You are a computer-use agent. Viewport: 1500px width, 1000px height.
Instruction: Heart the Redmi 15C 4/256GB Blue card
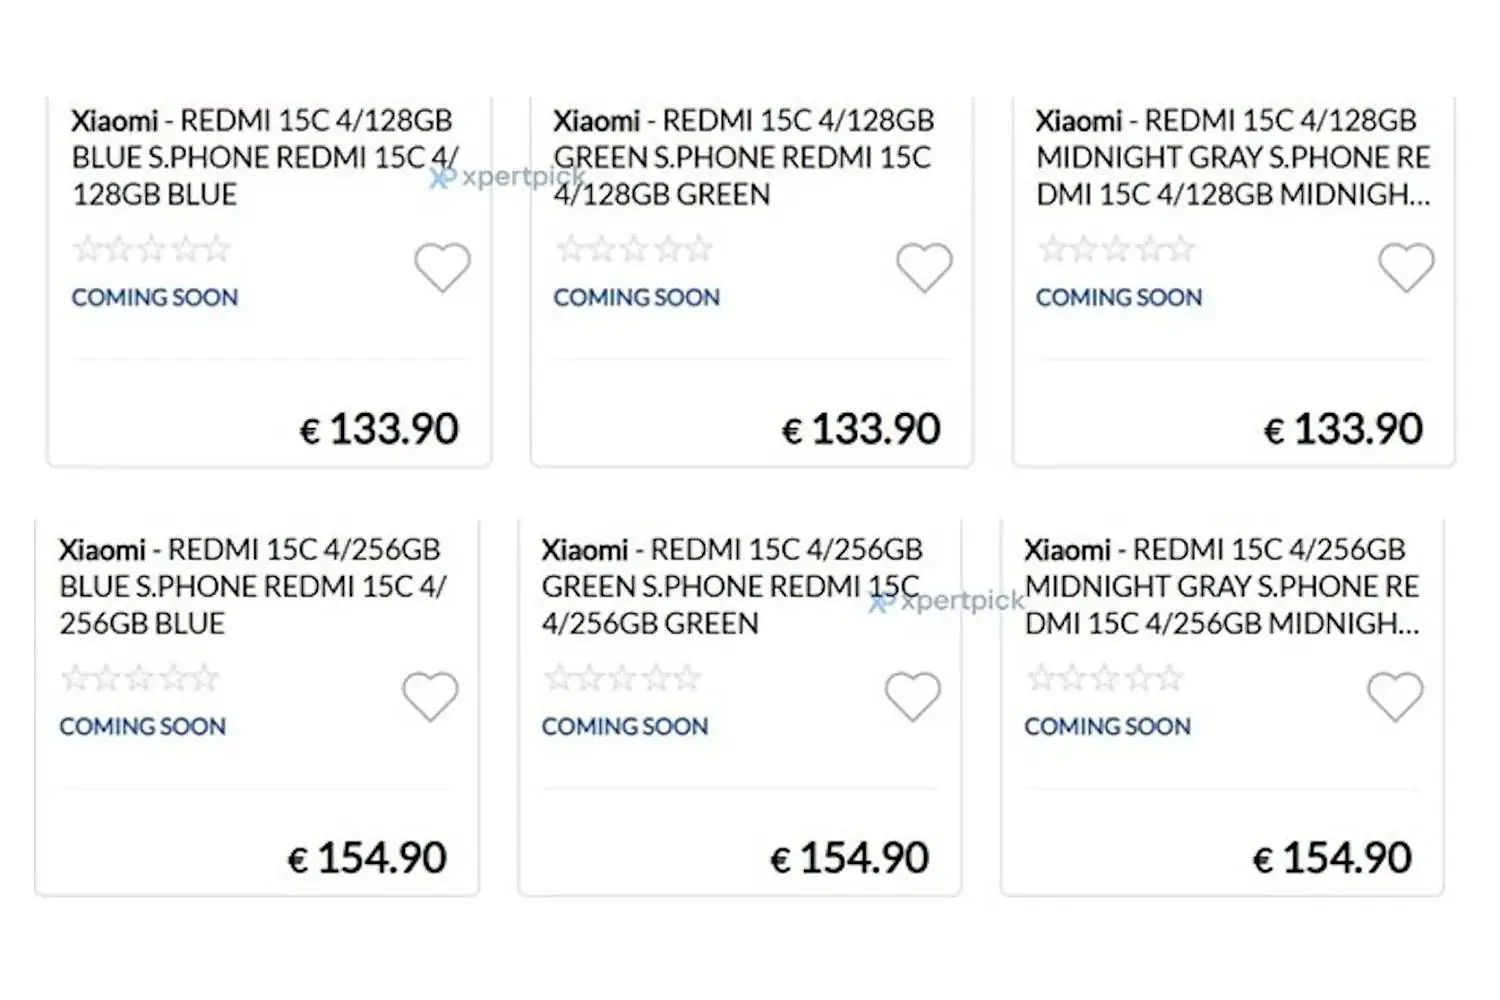coord(430,696)
